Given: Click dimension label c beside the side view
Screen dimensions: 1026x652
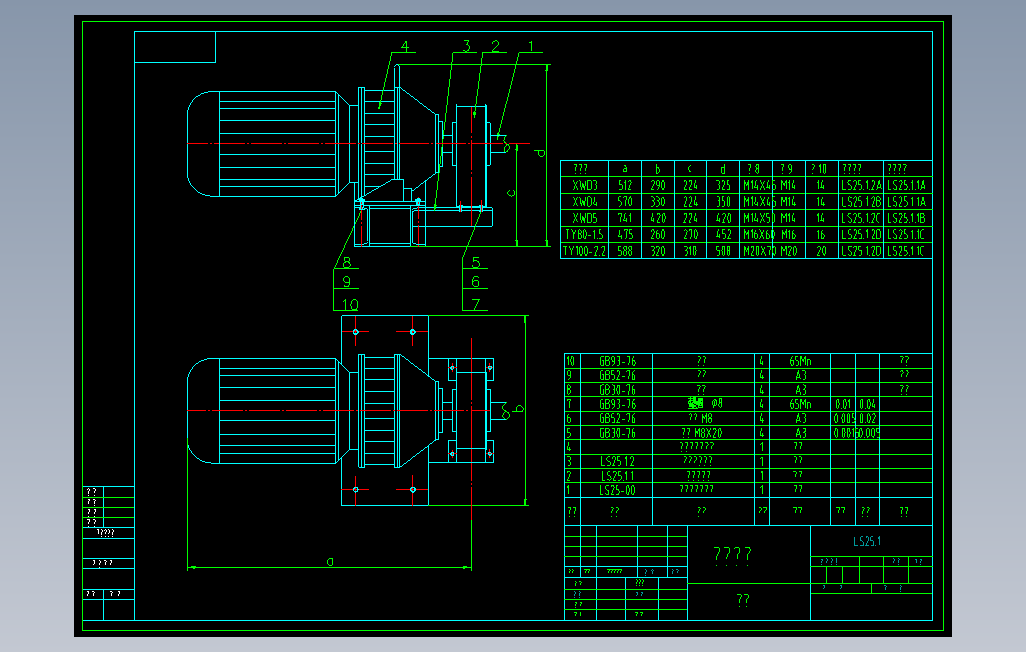Looking at the screenshot, I should 511,193.
